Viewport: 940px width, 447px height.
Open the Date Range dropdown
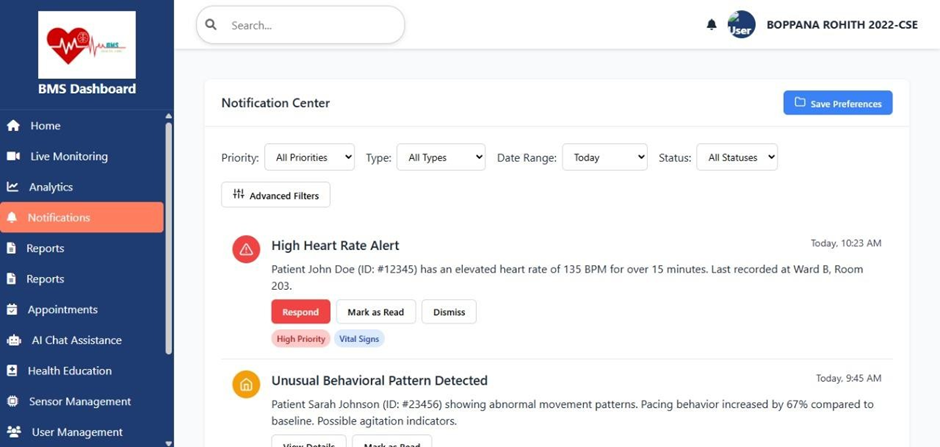click(x=604, y=157)
